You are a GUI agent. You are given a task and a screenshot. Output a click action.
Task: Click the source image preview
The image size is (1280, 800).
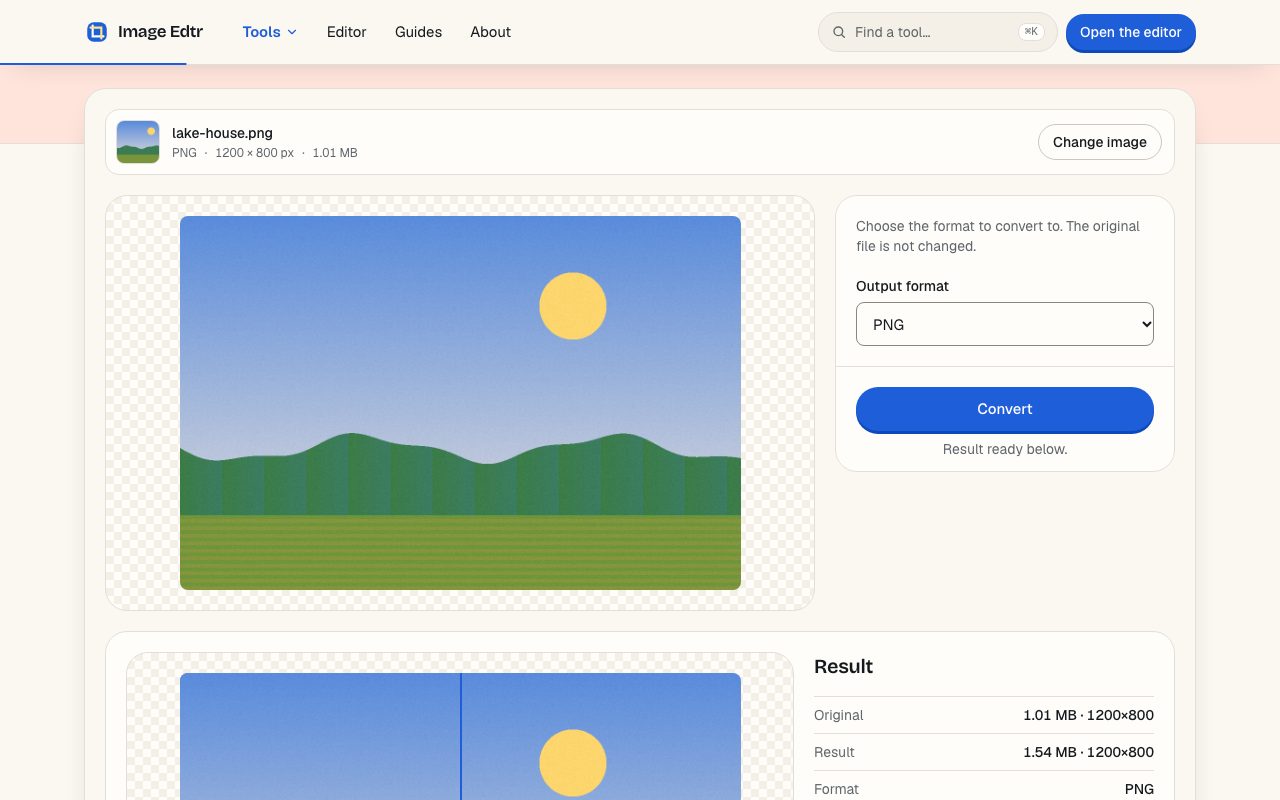(460, 403)
